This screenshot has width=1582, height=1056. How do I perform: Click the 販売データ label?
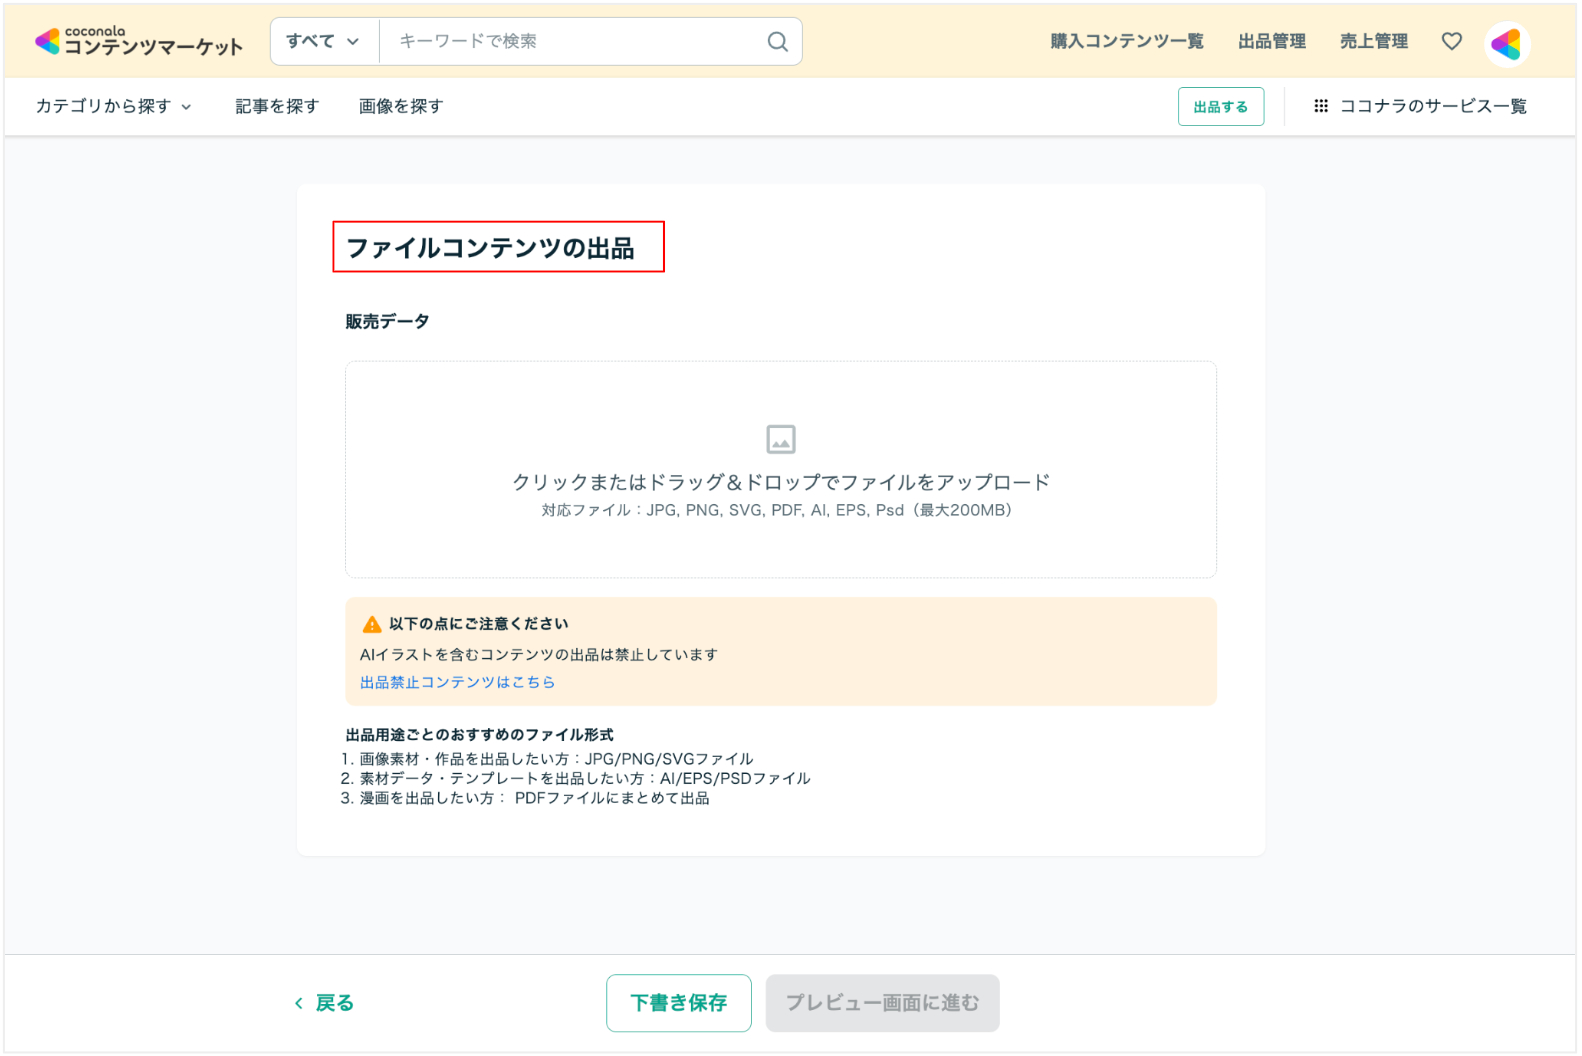coord(387,321)
